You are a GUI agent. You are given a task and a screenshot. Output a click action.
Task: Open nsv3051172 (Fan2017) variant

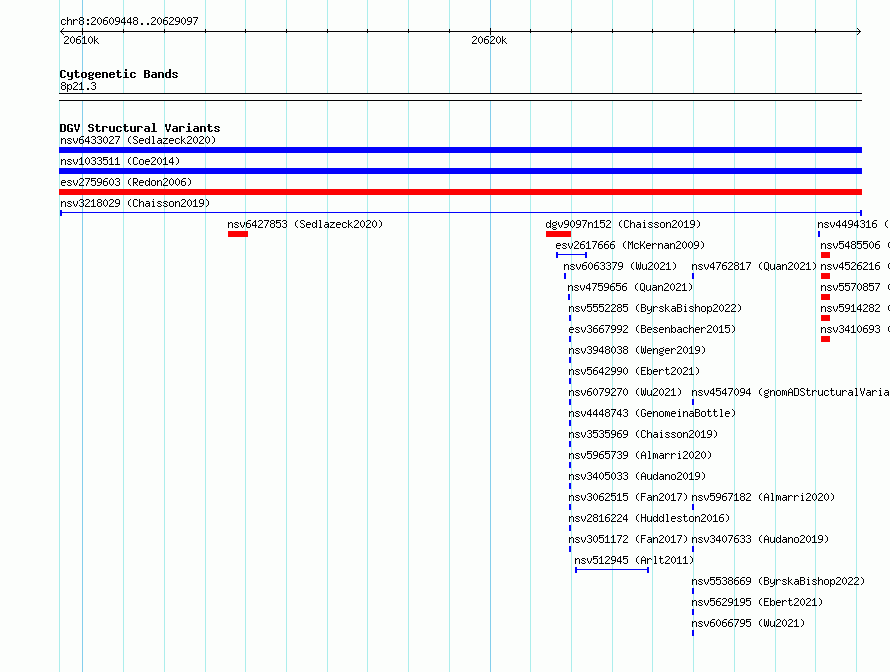click(x=628, y=539)
